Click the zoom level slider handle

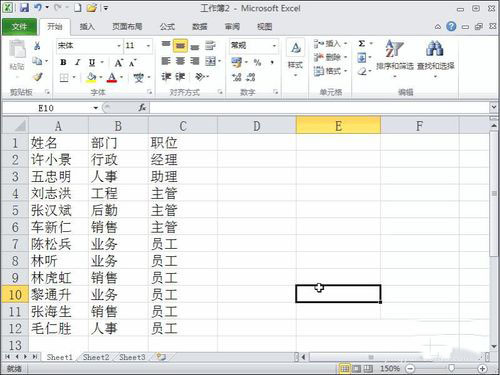point(451,368)
